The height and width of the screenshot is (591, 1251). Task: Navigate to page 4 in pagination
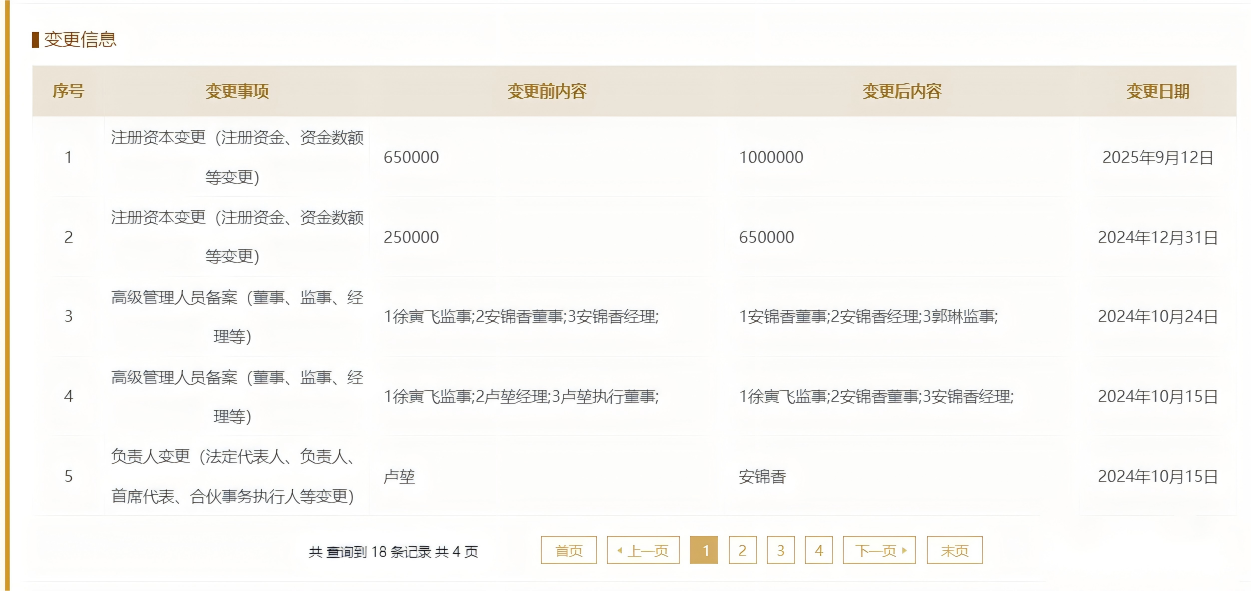818,551
